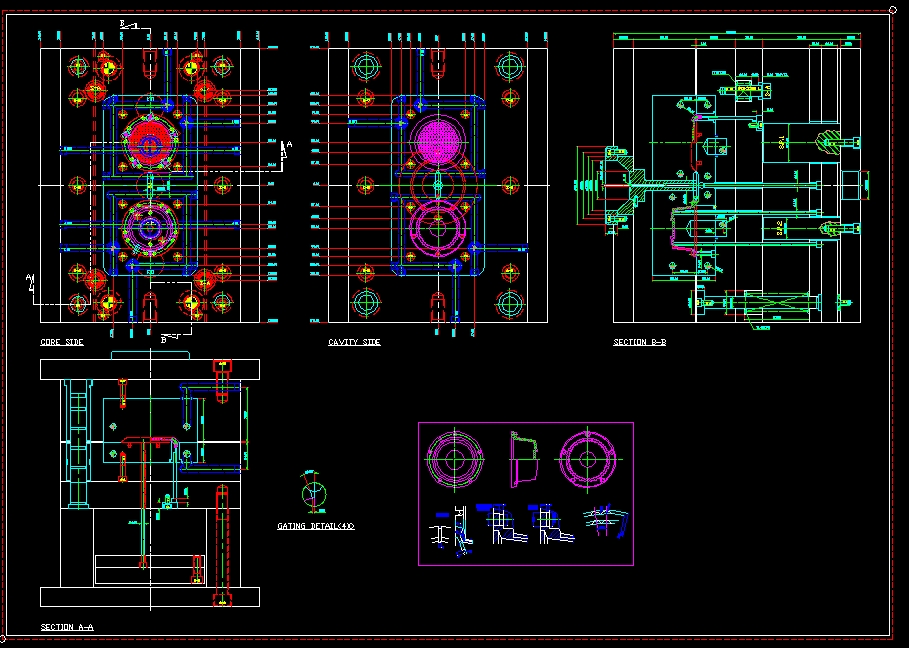Screen dimensions: 909x648
Task: Click the CAVITY SIDE view label
Action: tap(353, 342)
